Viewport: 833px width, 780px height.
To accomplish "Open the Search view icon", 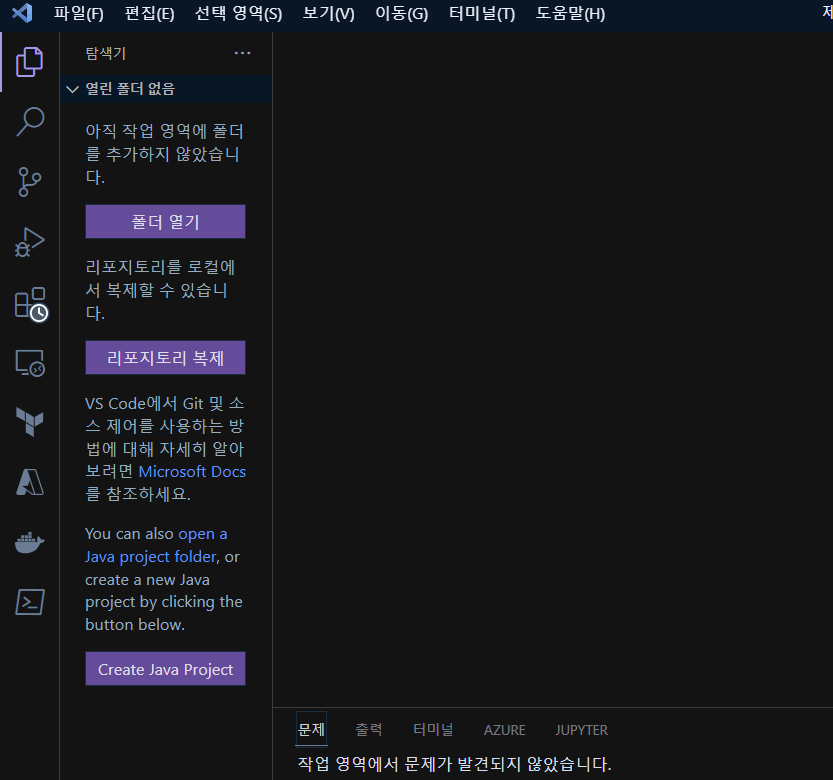I will coord(30,122).
